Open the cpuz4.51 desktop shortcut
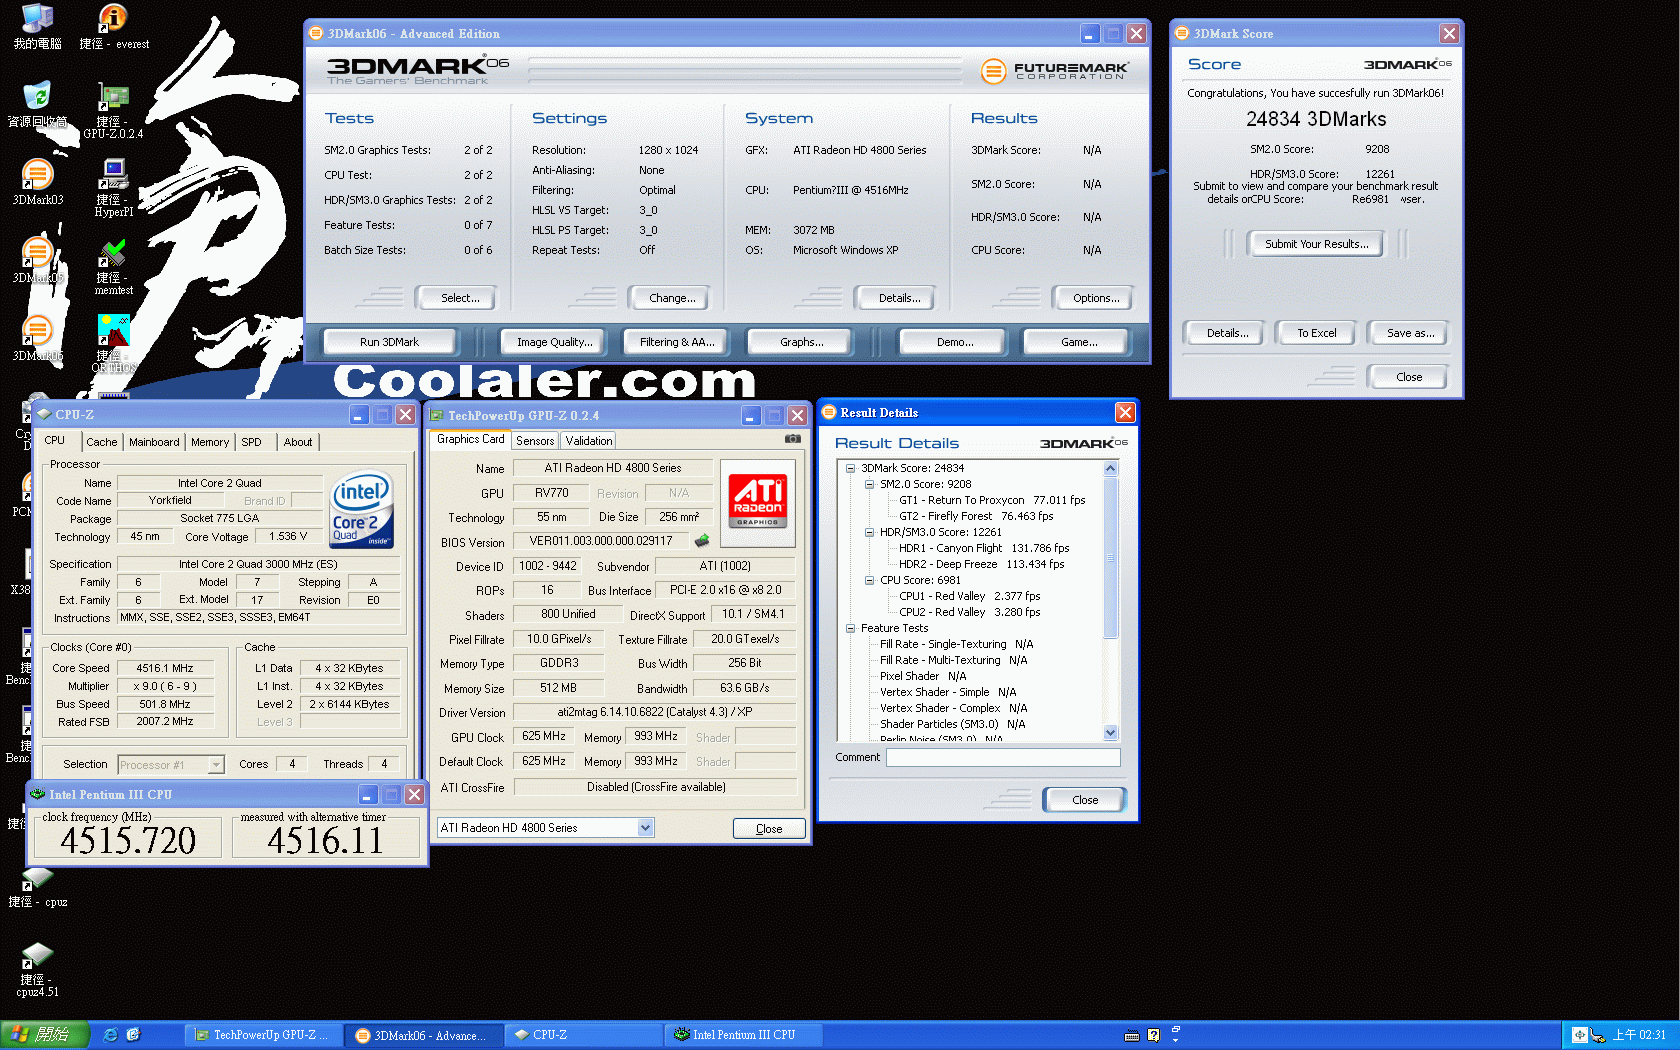This screenshot has height=1050, width=1680. (x=37, y=970)
